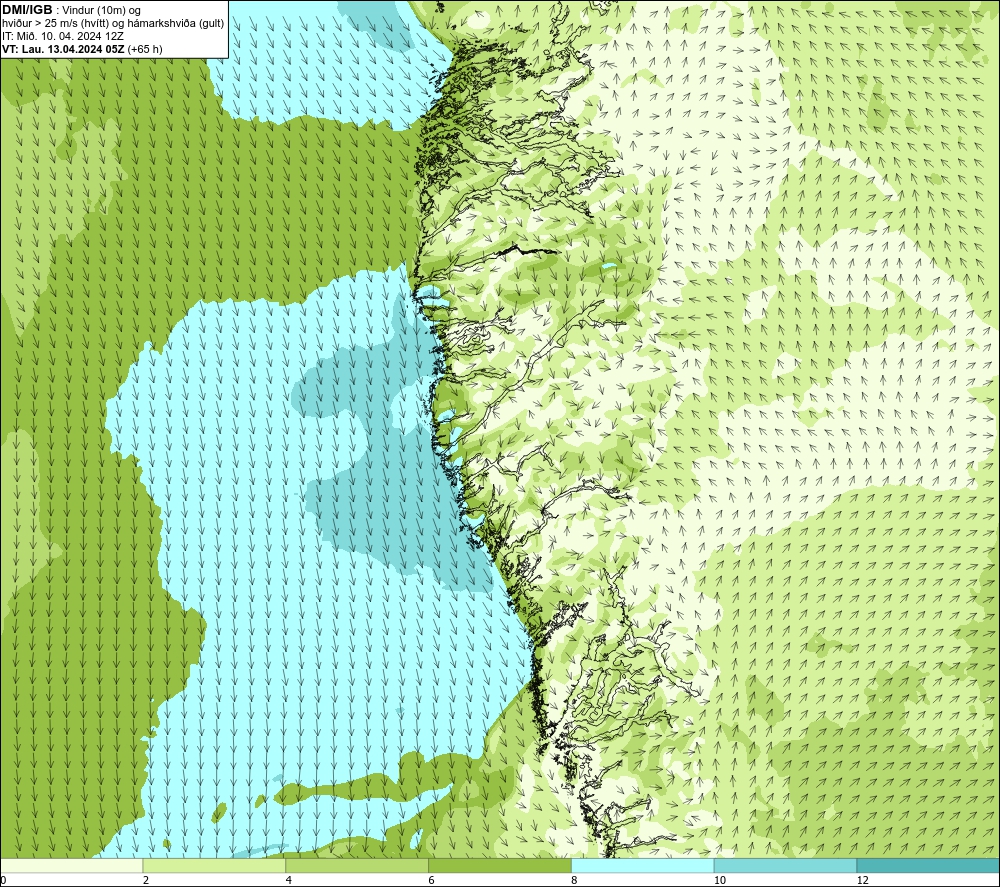The image size is (1000, 887).
Task: Click the DMI/IGB title text
Action: pos(27,10)
